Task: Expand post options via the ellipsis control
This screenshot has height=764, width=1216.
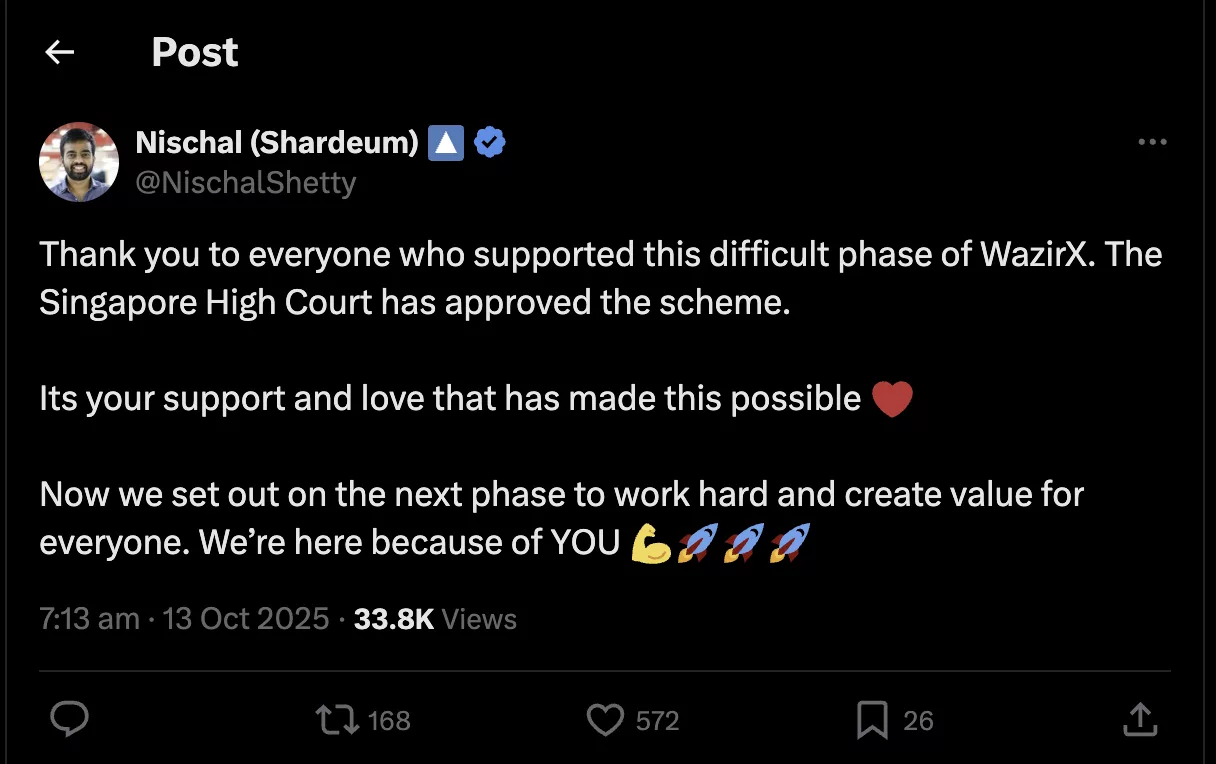Action: click(x=1152, y=142)
